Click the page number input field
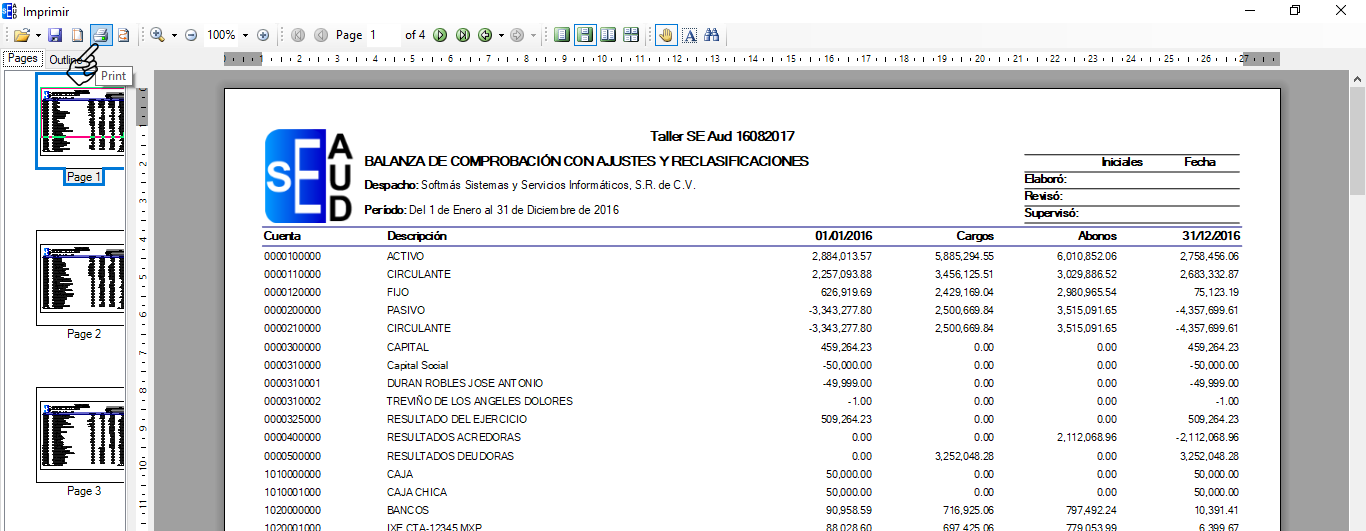Viewport: 1366px width, 531px height. (x=382, y=35)
